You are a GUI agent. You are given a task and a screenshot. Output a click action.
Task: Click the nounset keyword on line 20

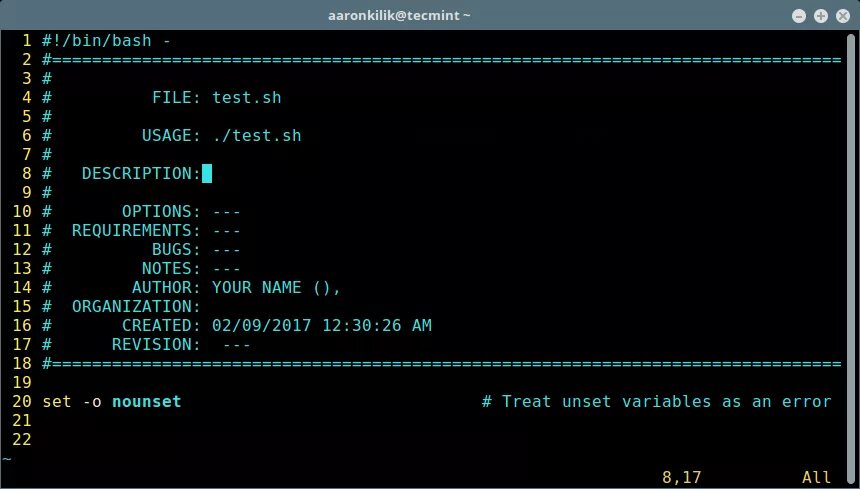[x=146, y=401]
